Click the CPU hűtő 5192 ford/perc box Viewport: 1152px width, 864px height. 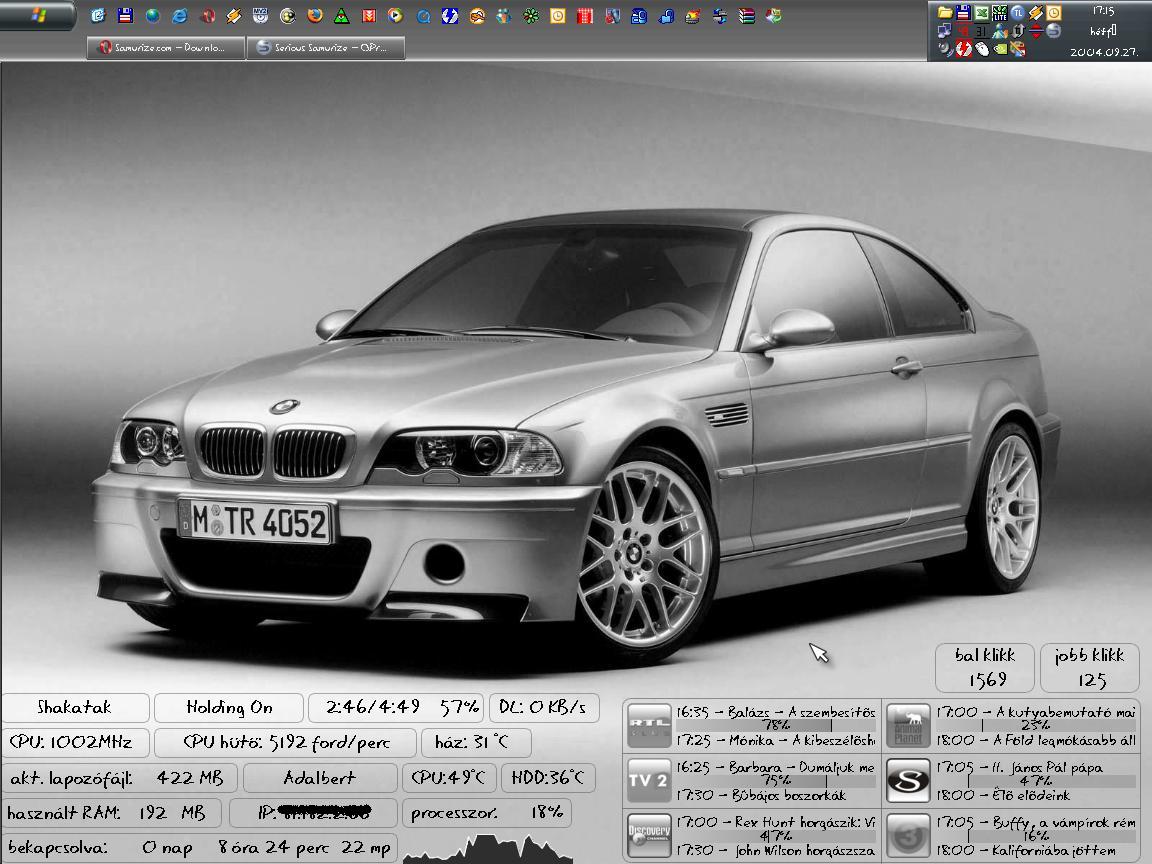(x=285, y=742)
